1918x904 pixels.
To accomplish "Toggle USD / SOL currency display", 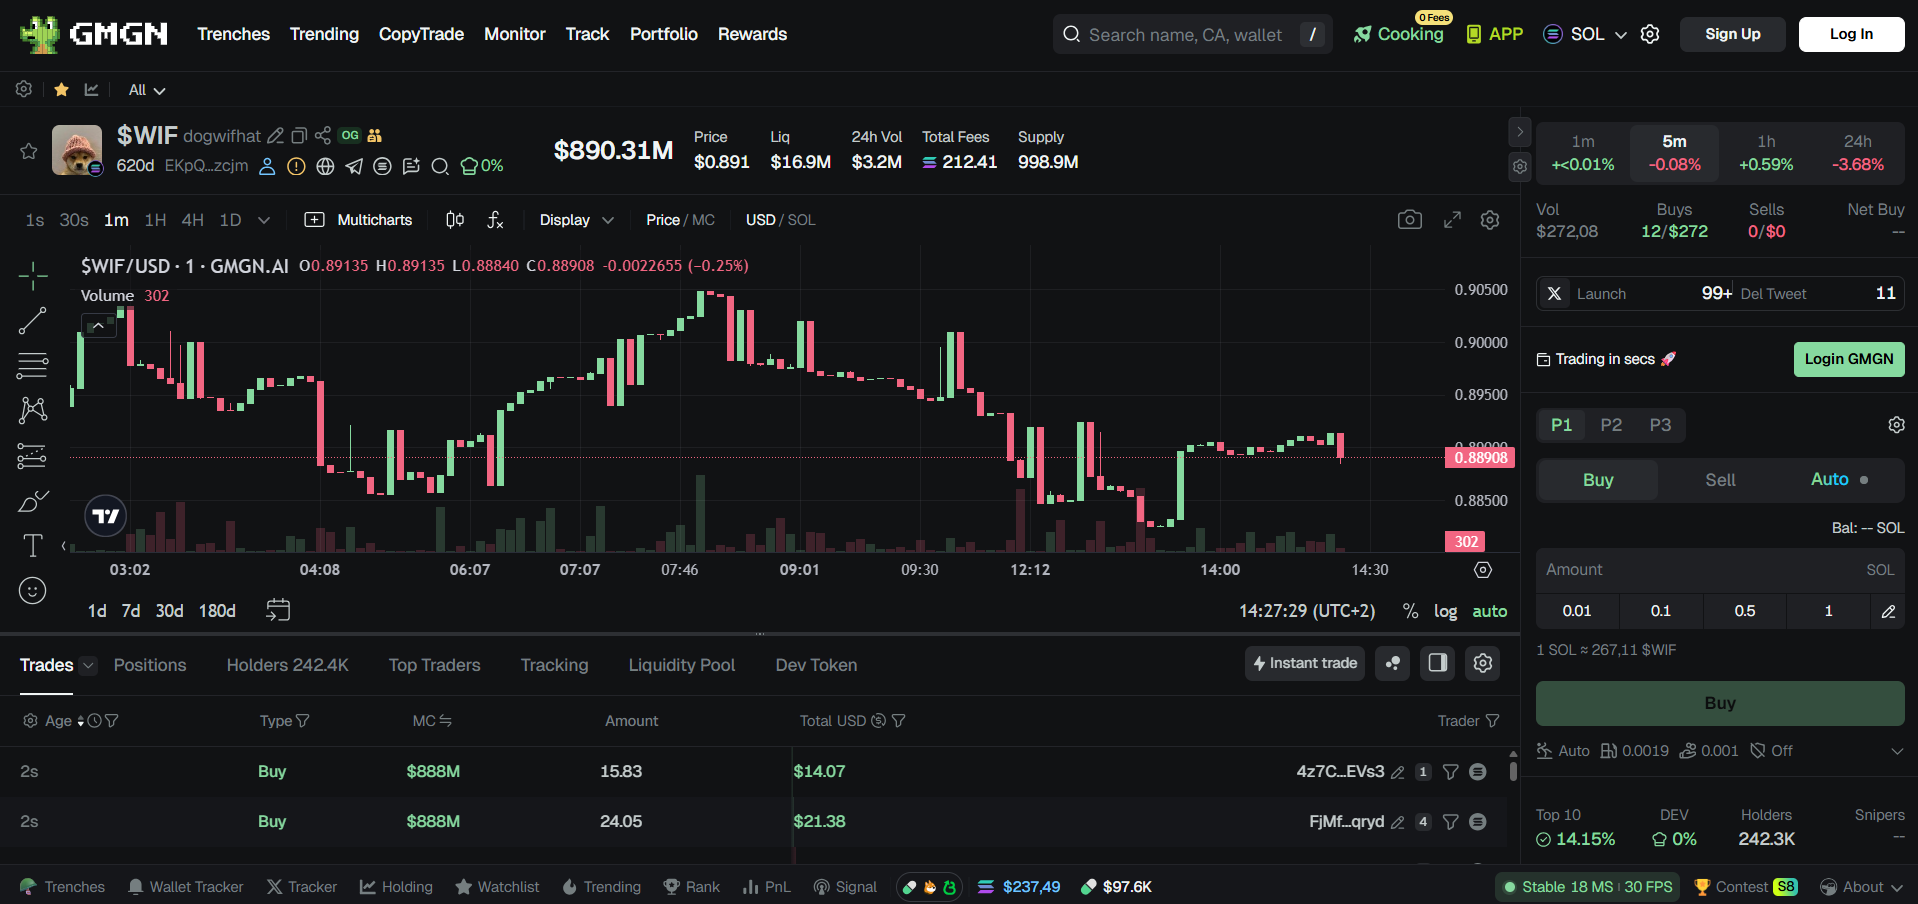I will pos(780,220).
